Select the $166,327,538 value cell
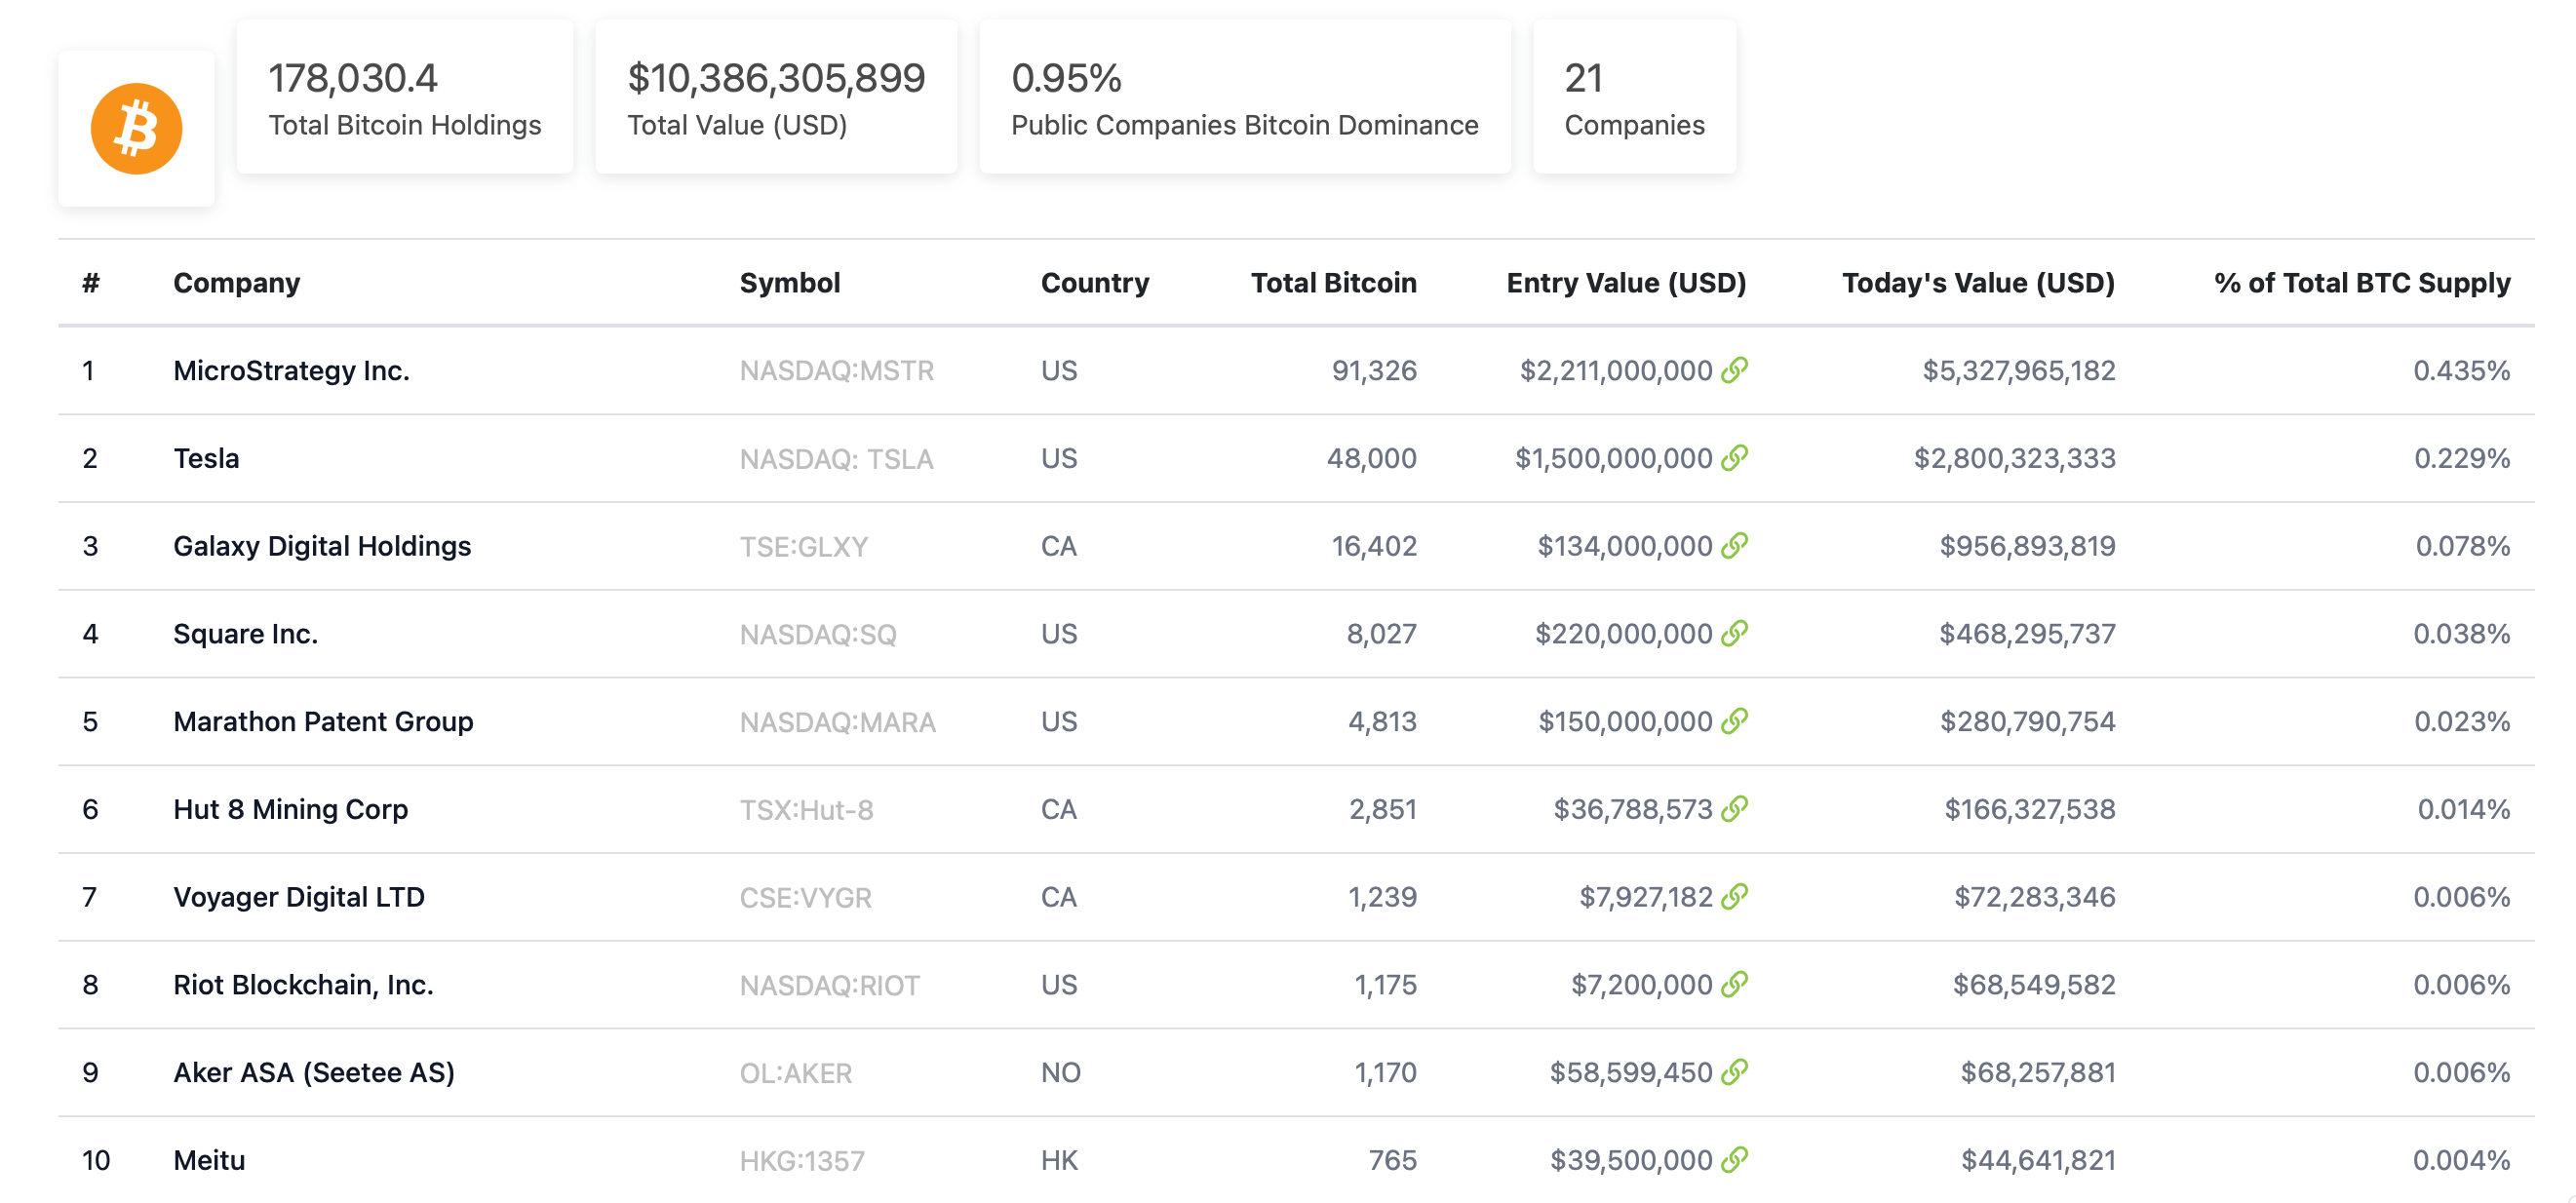The height and width of the screenshot is (1203, 2576). tap(2029, 809)
